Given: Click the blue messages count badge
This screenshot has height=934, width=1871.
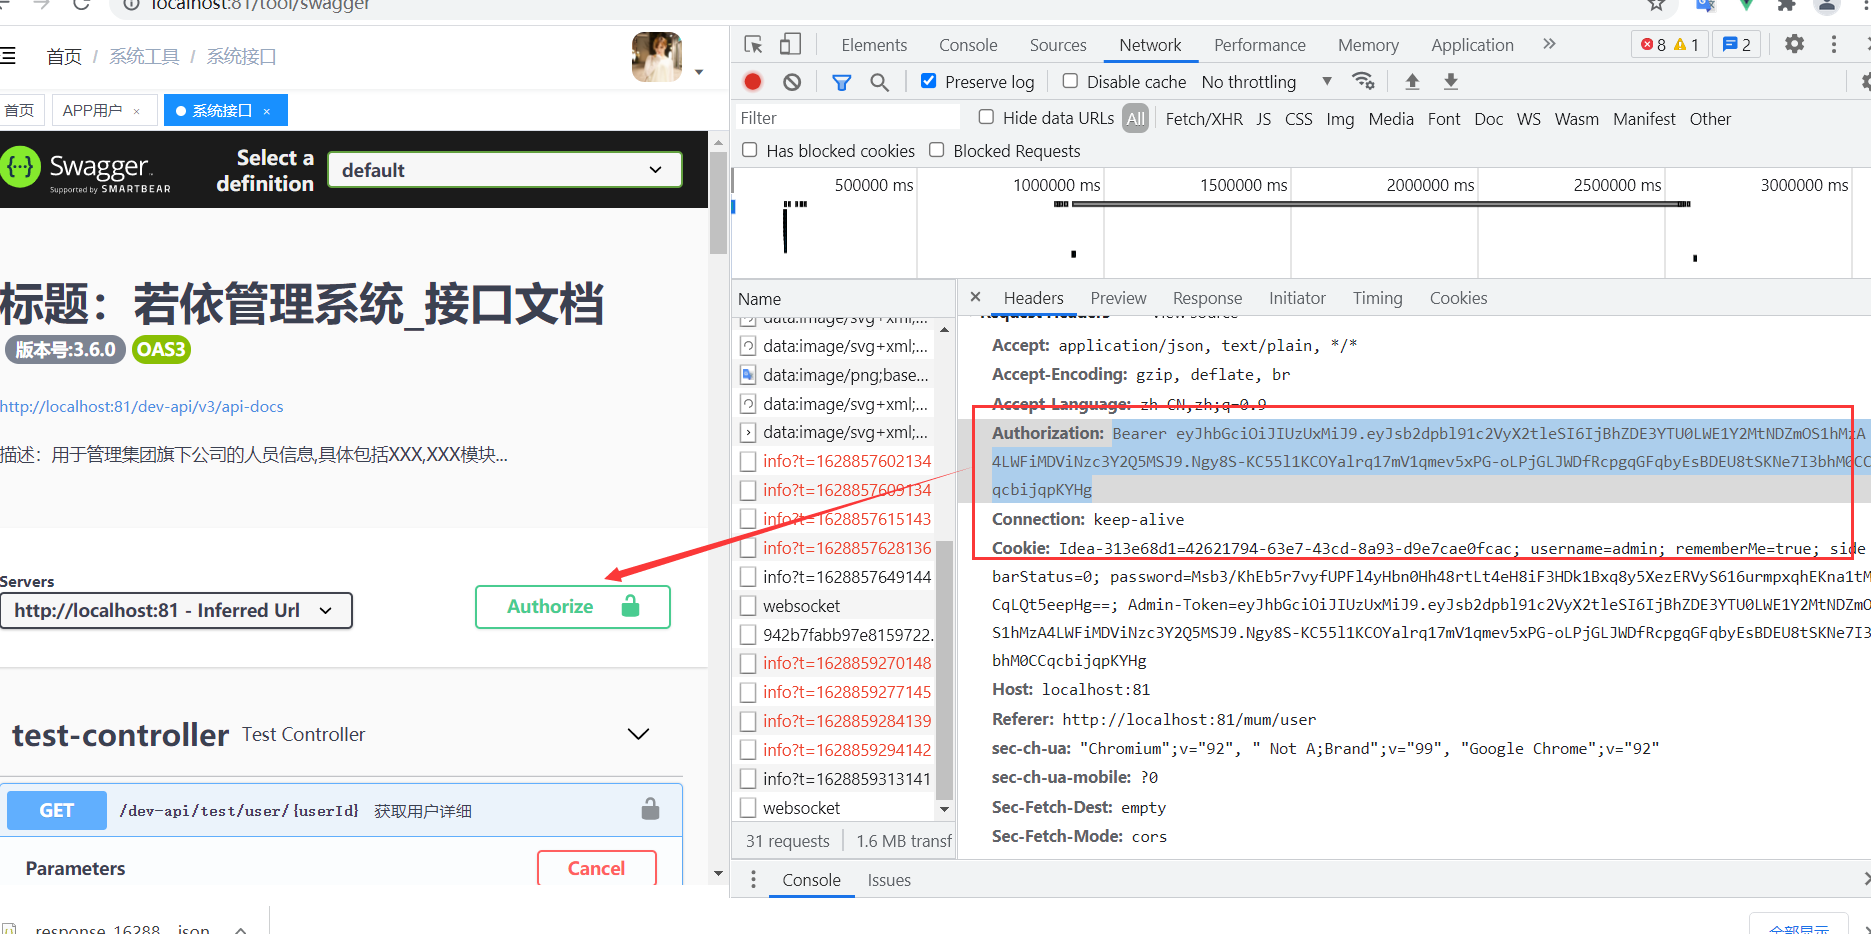Looking at the screenshot, I should pyautogui.click(x=1736, y=45).
